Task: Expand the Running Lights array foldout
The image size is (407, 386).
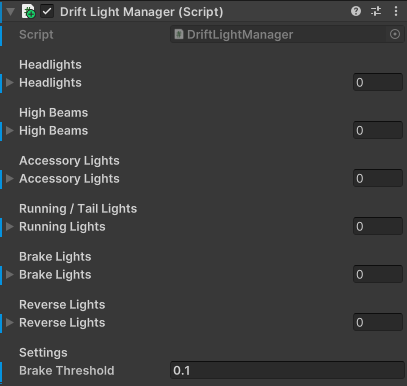Action: click(x=10, y=226)
